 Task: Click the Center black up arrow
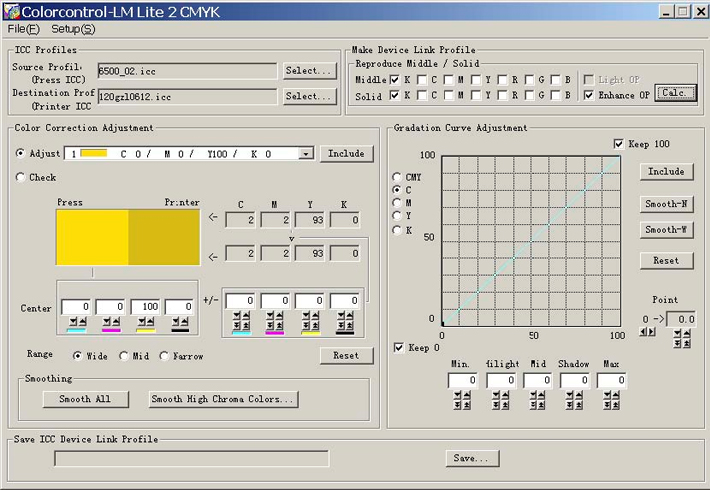184,321
